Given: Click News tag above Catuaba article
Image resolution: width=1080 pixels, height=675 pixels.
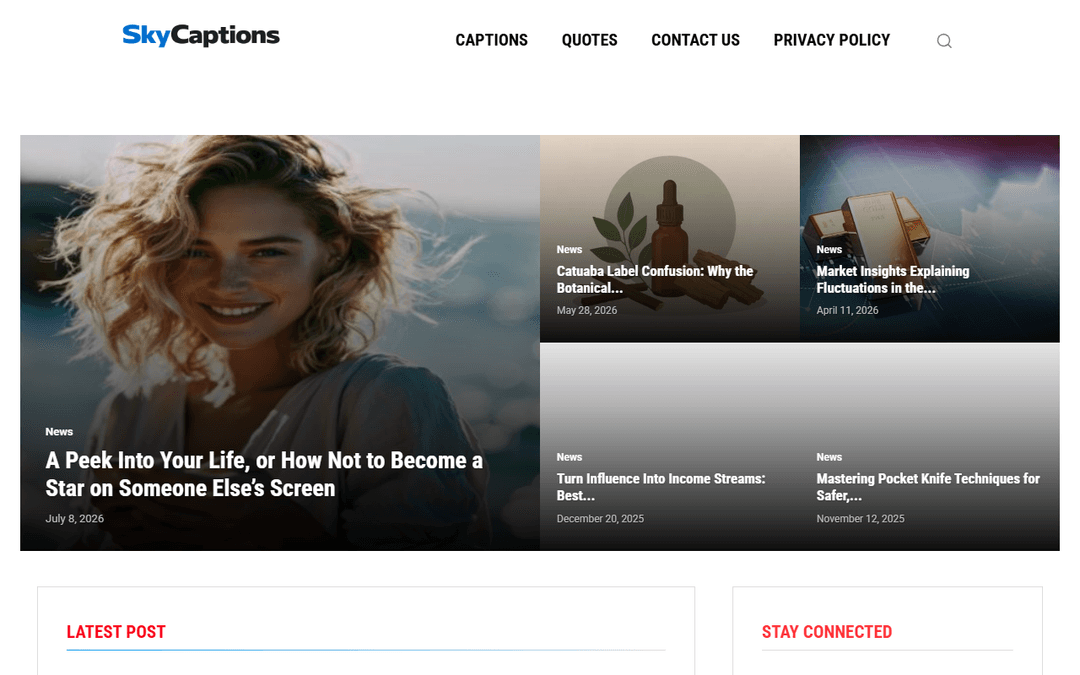Looking at the screenshot, I should [569, 249].
